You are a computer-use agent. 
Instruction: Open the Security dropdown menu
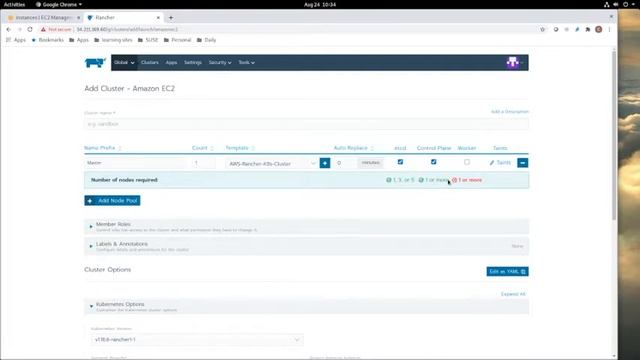(220, 62)
